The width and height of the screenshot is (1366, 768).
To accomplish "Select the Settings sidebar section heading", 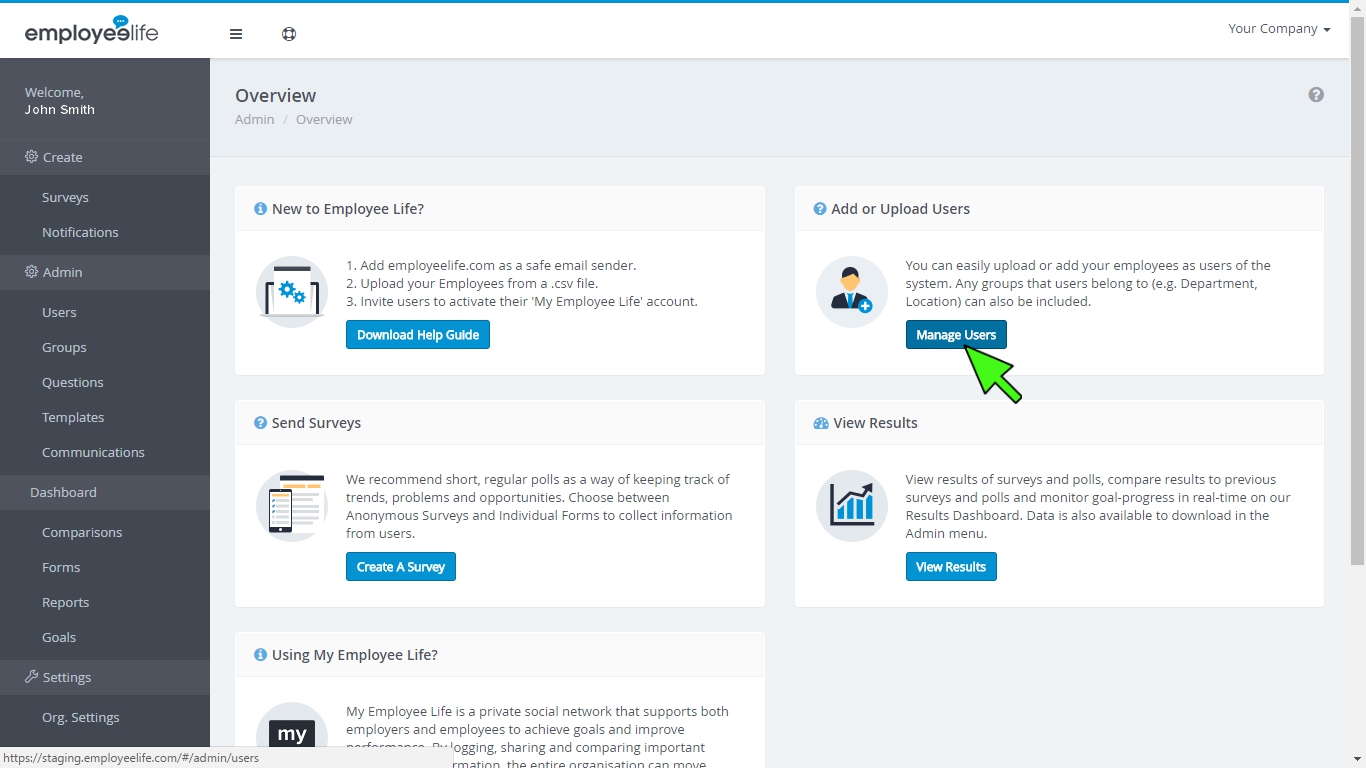I will tap(105, 677).
